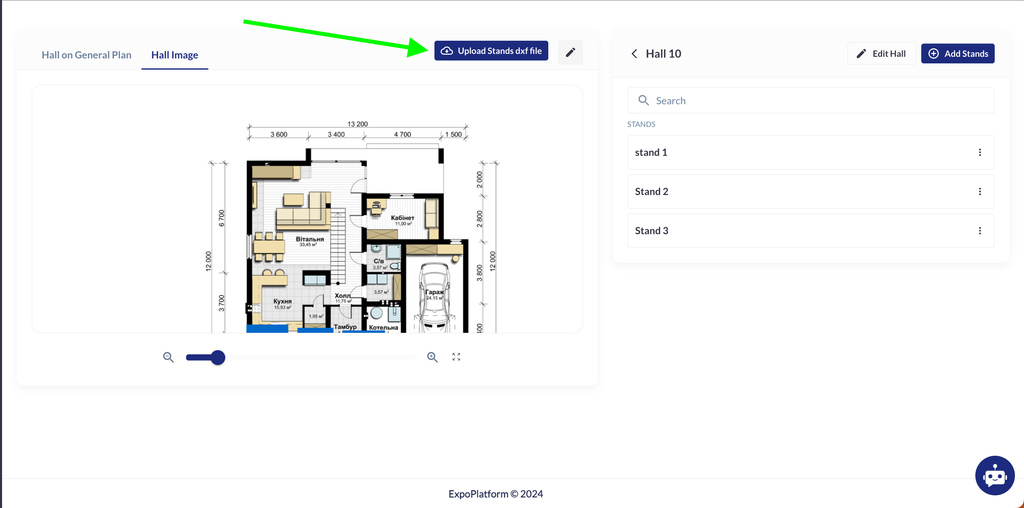Open the chatbot assistant robot icon

[x=994, y=476]
